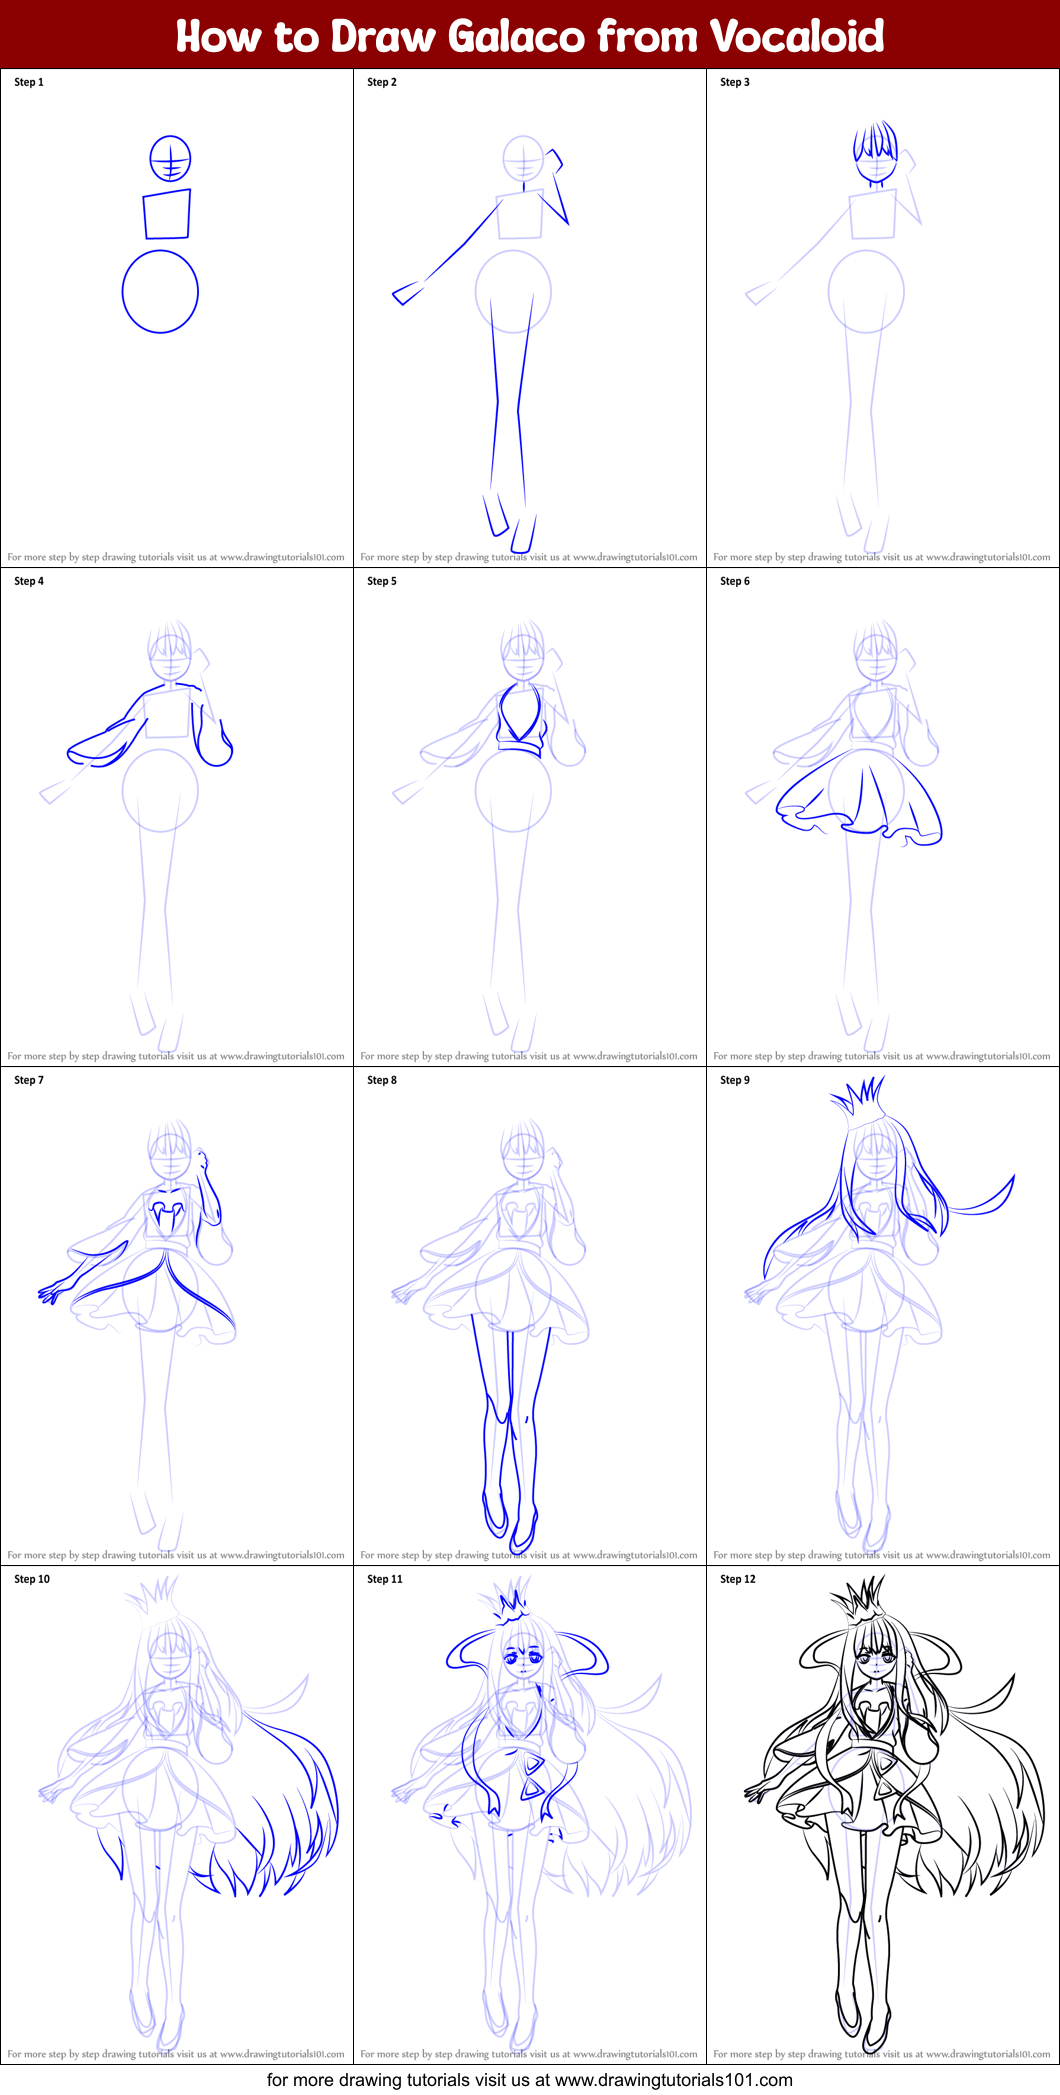Click the Step 1 panel's 'For more step by step' caption
The width and height of the screenshot is (1060, 2095).
click(176, 557)
